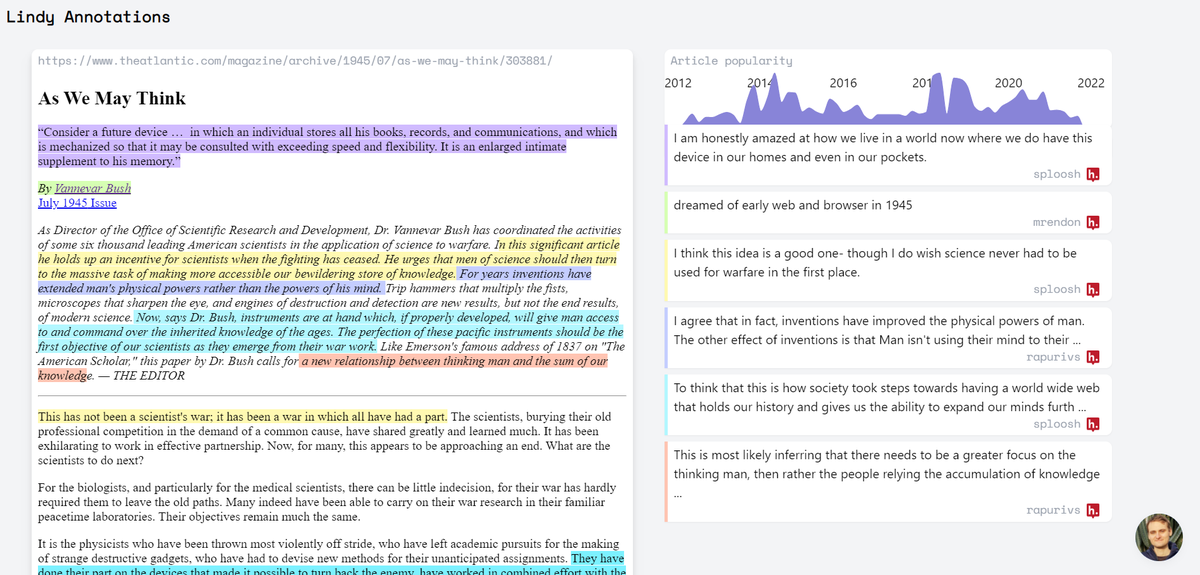Open annotation 'I agree that in fact, inventions'
Image resolution: width=1200 pixels, height=575 pixels.
coord(888,337)
